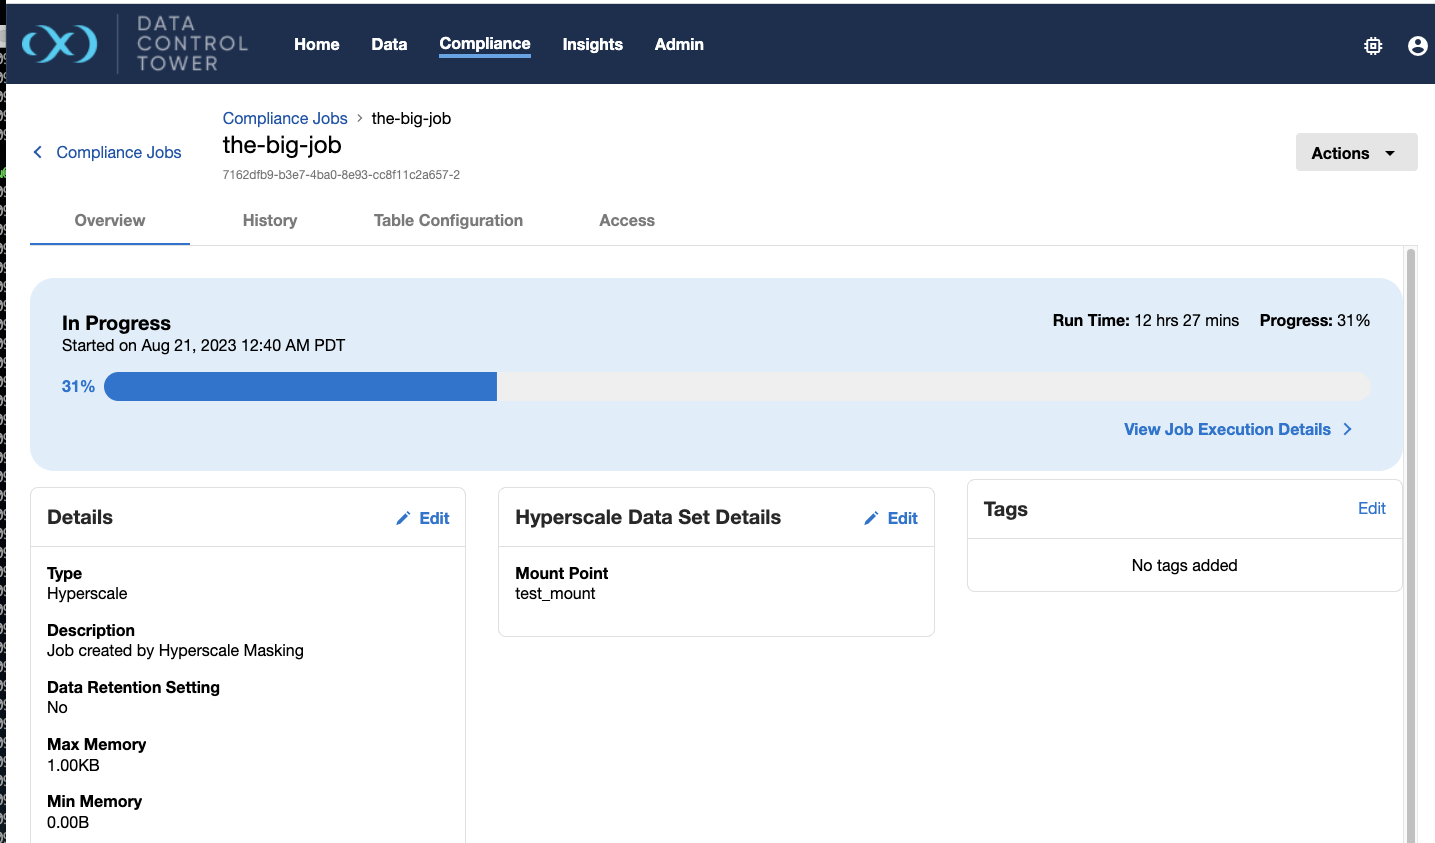This screenshot has width=1435, height=843.
Task: Open the Data menu item
Action: tap(389, 44)
